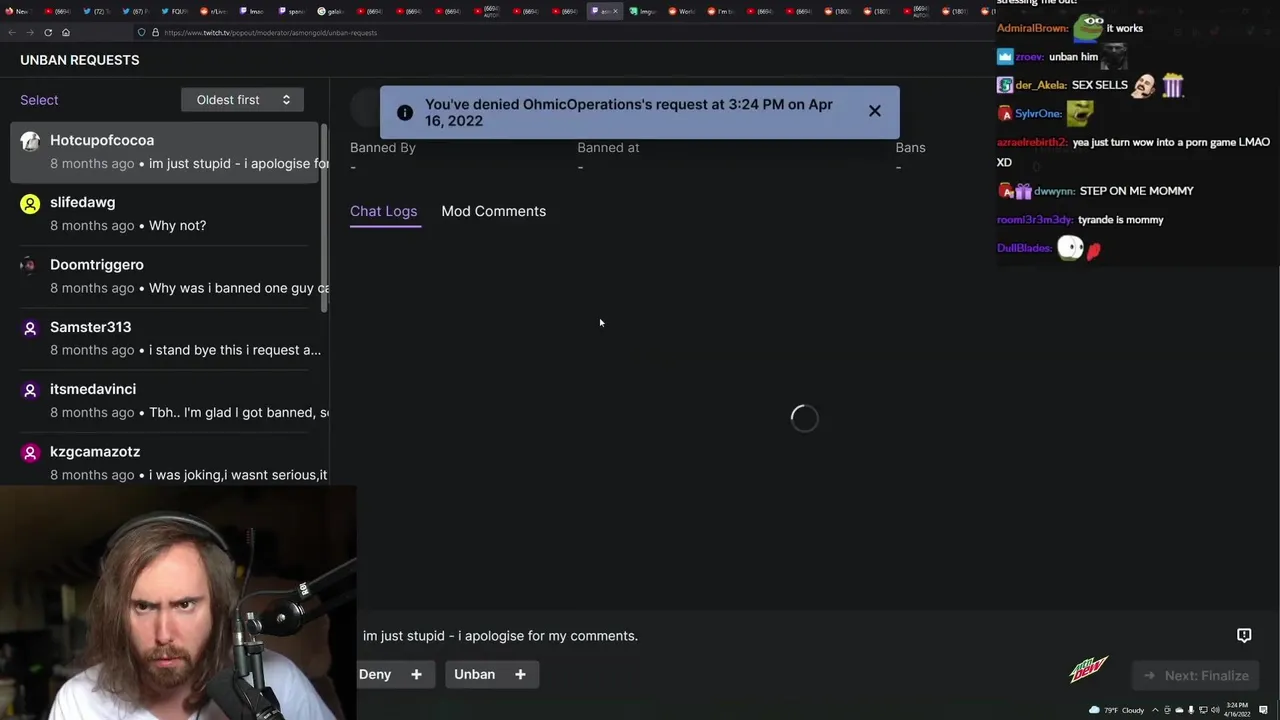
Task: Click the microphone tray icon
Action: (1191, 710)
